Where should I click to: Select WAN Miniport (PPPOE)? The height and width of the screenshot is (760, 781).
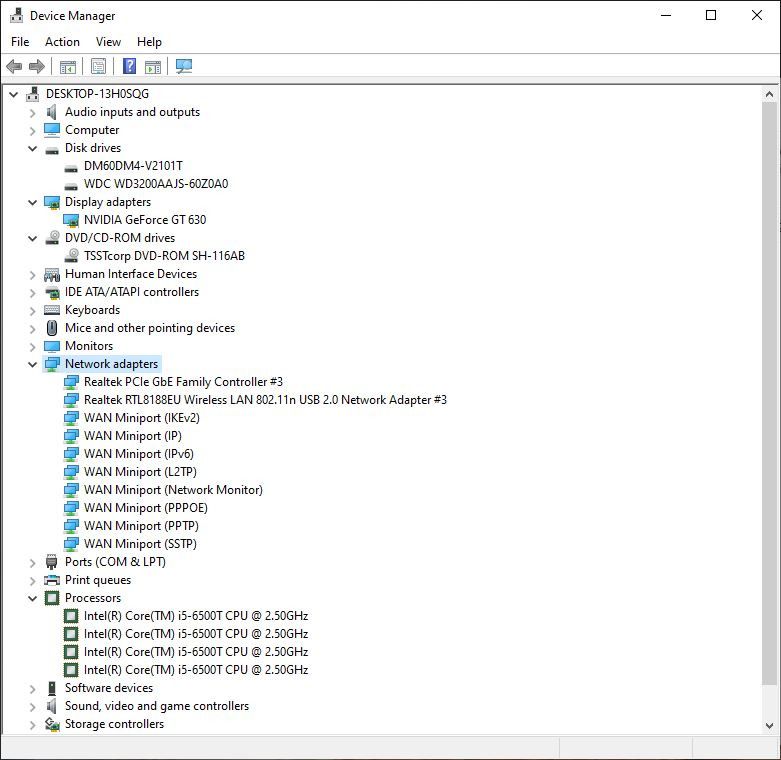pyautogui.click(x=145, y=508)
